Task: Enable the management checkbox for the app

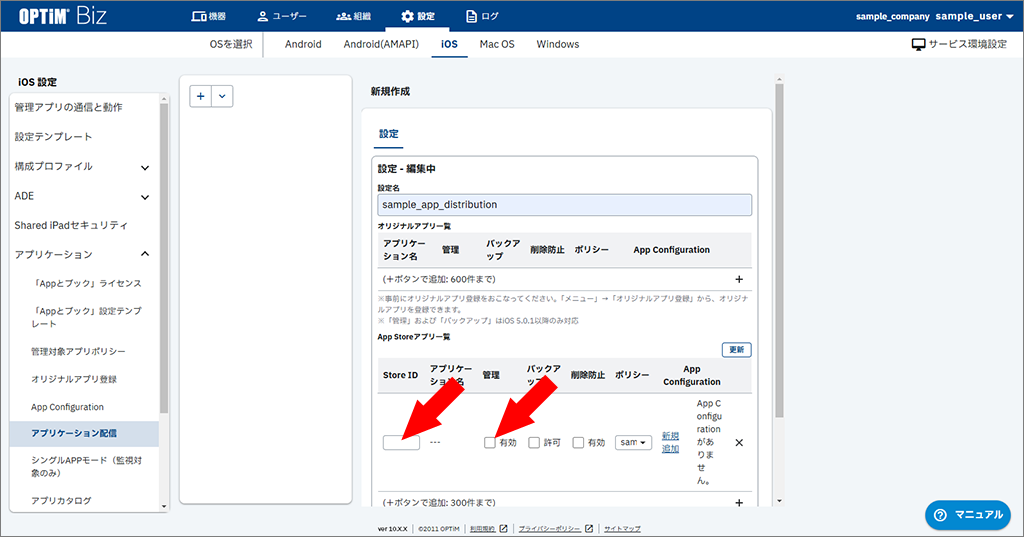Action: point(490,443)
